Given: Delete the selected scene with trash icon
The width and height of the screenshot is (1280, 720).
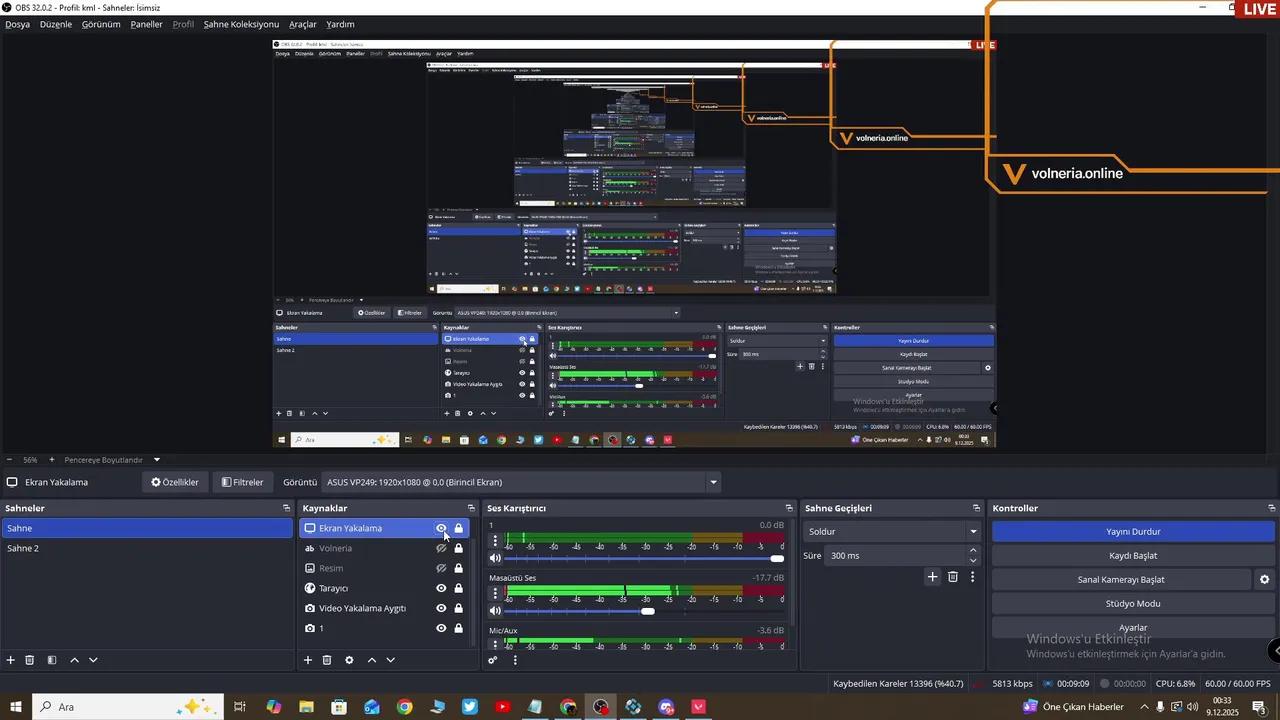Looking at the screenshot, I should 30,660.
